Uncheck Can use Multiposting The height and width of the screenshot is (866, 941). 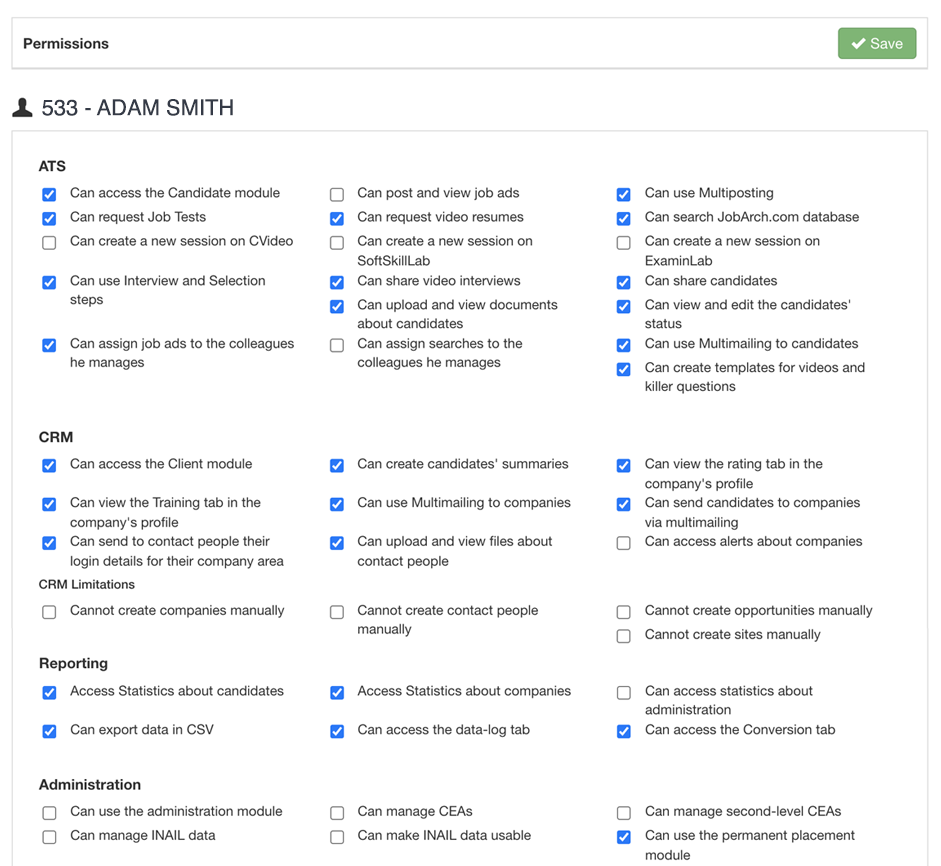624,194
